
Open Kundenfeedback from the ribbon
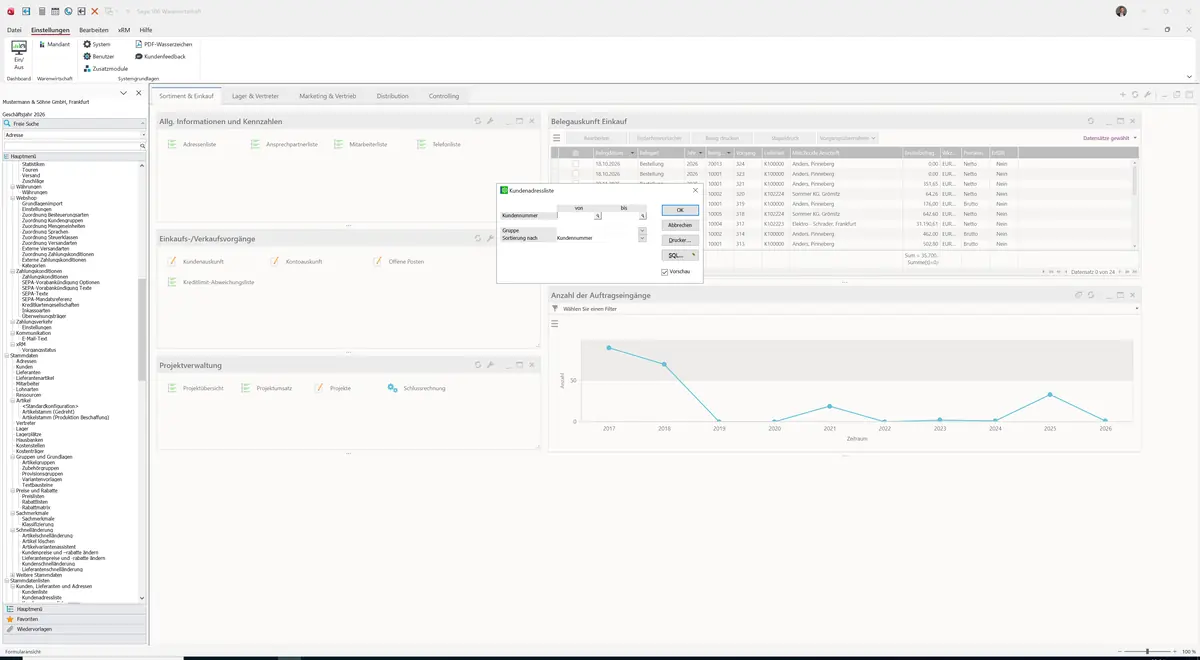coord(160,56)
